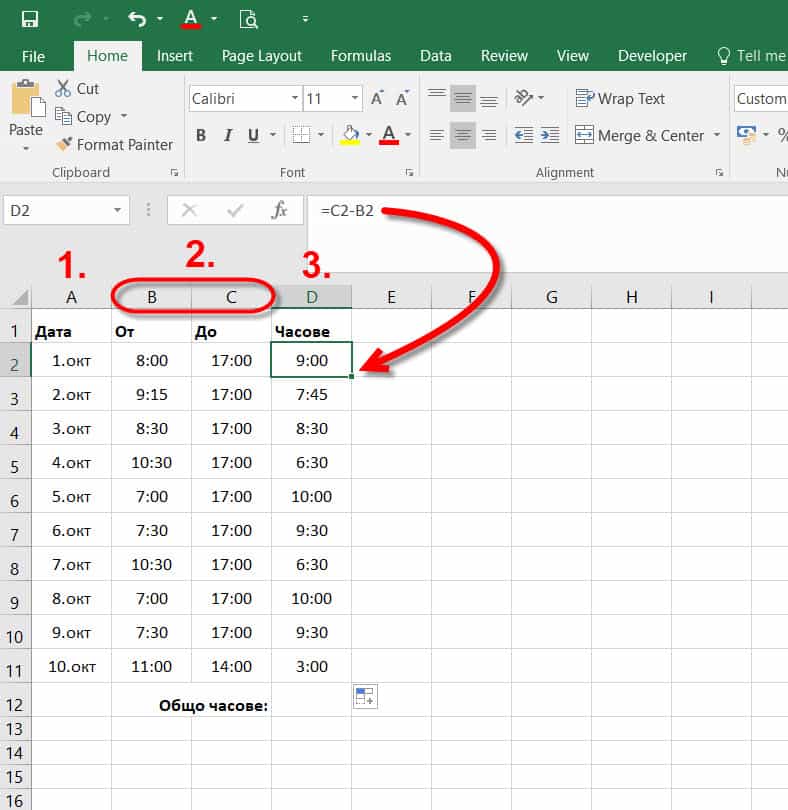This screenshot has width=788, height=810.
Task: Open the Underline style dropdown arrow
Action: click(273, 135)
